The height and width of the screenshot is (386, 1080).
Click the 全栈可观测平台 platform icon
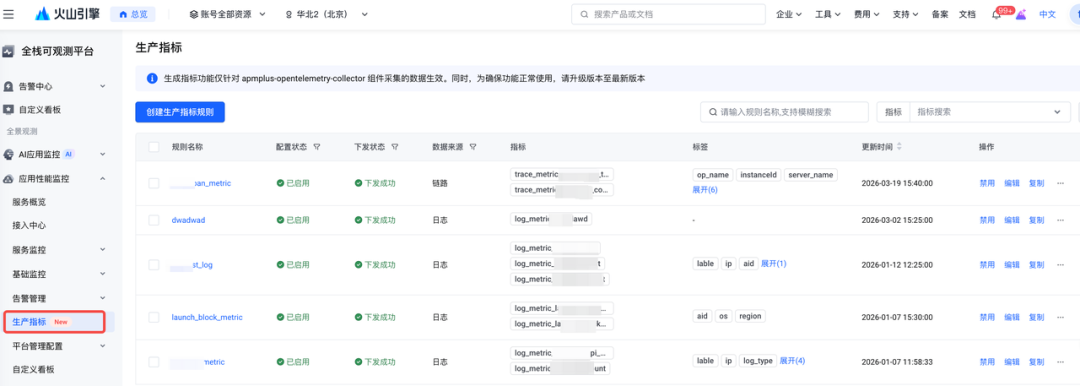(9, 51)
